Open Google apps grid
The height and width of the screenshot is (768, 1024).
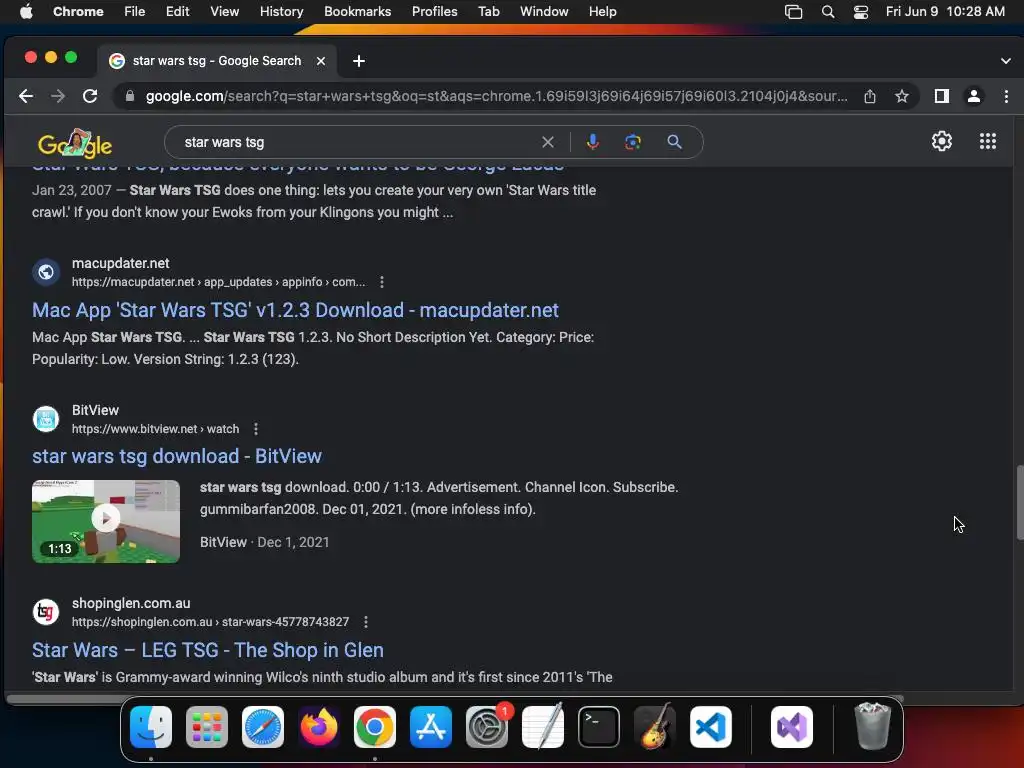pos(988,141)
